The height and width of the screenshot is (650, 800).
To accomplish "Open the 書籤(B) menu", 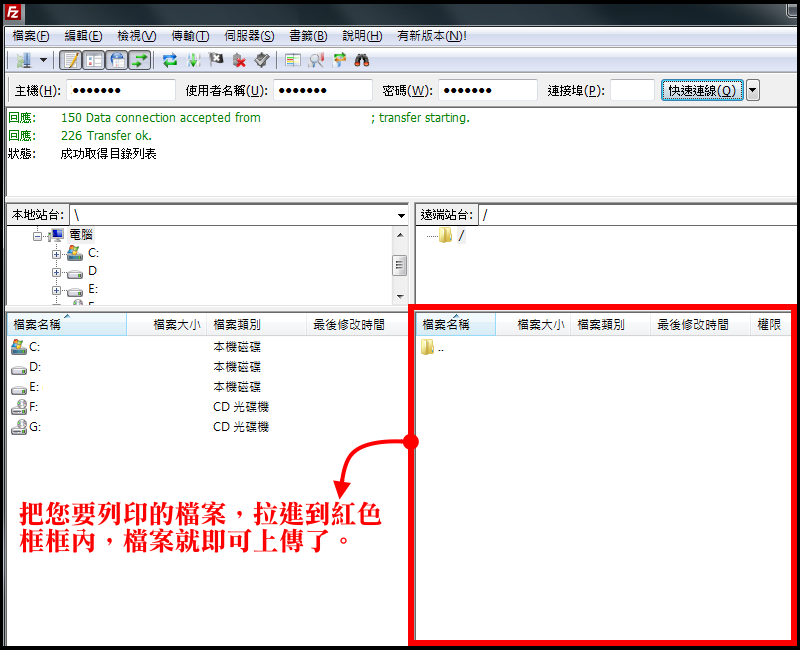I will [306, 36].
